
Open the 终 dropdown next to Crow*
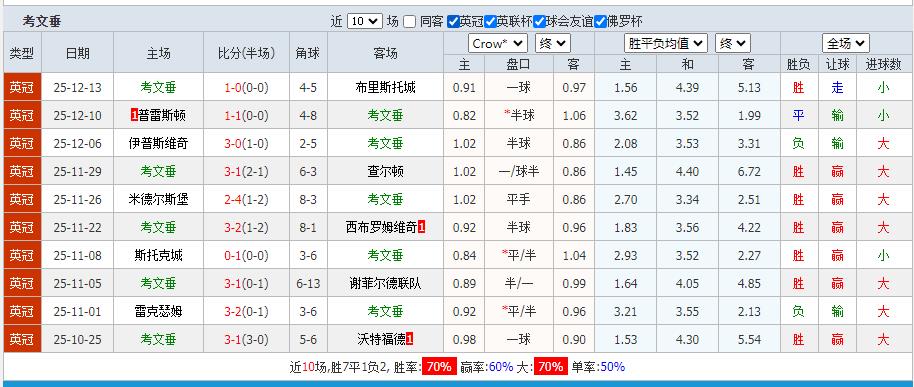pos(553,44)
